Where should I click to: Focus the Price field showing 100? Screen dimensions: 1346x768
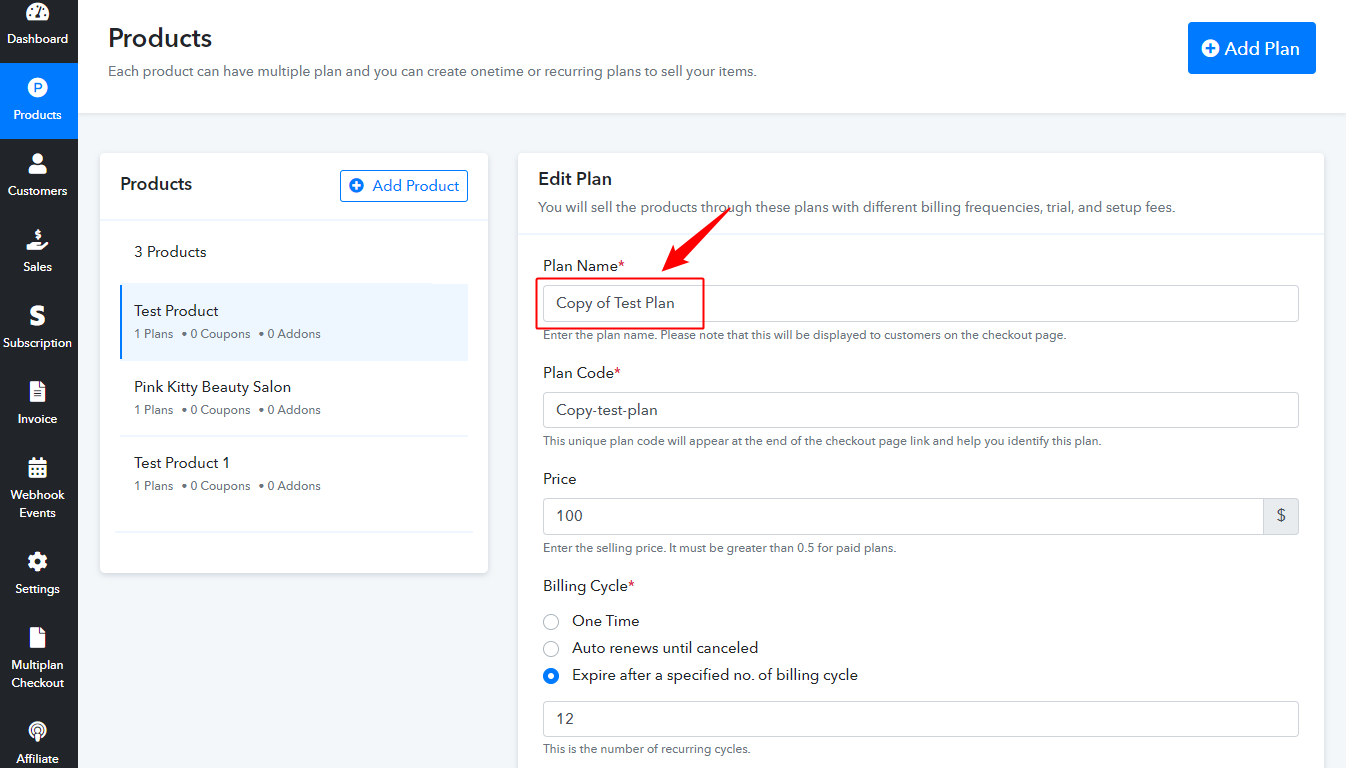[x=903, y=516]
